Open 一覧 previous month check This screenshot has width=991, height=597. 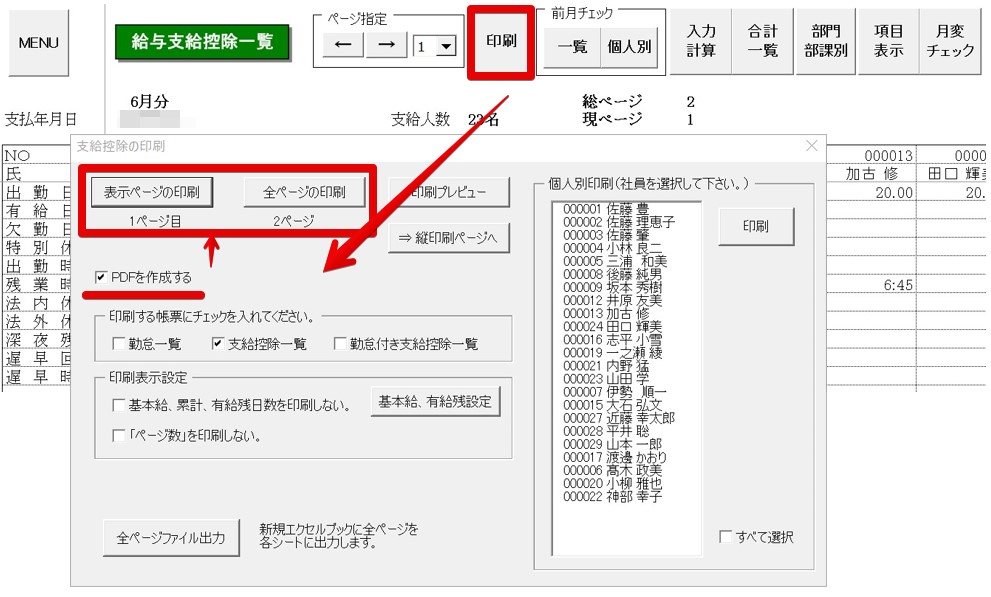pyautogui.click(x=572, y=47)
